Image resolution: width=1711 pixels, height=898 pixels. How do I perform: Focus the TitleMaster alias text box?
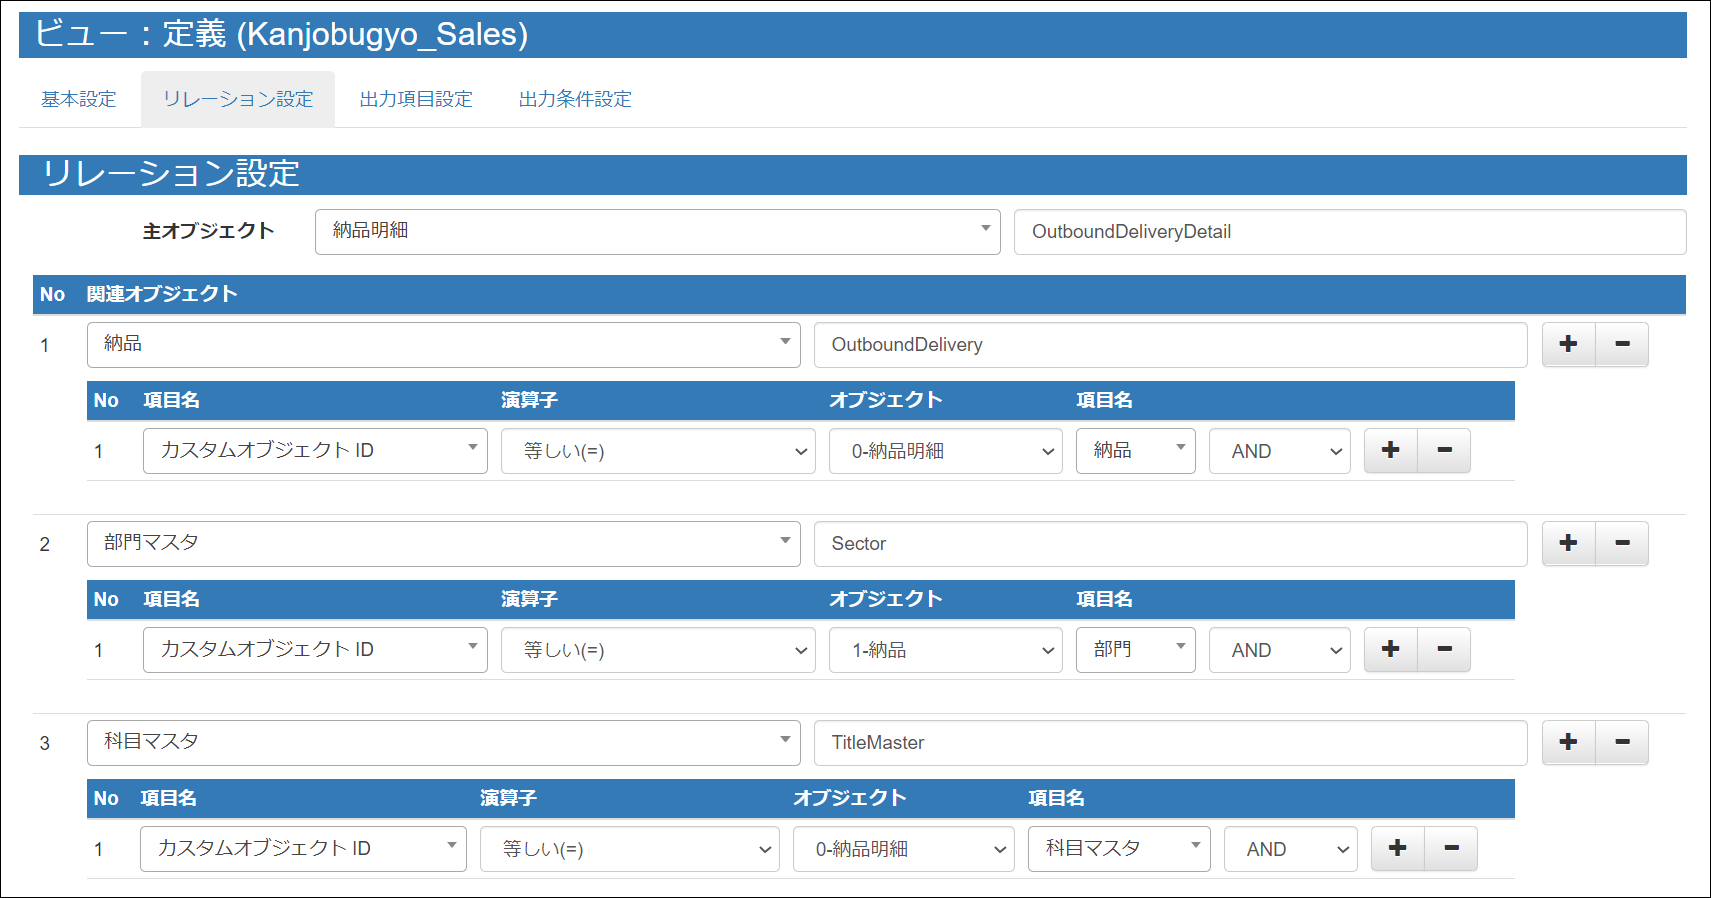pos(1170,743)
